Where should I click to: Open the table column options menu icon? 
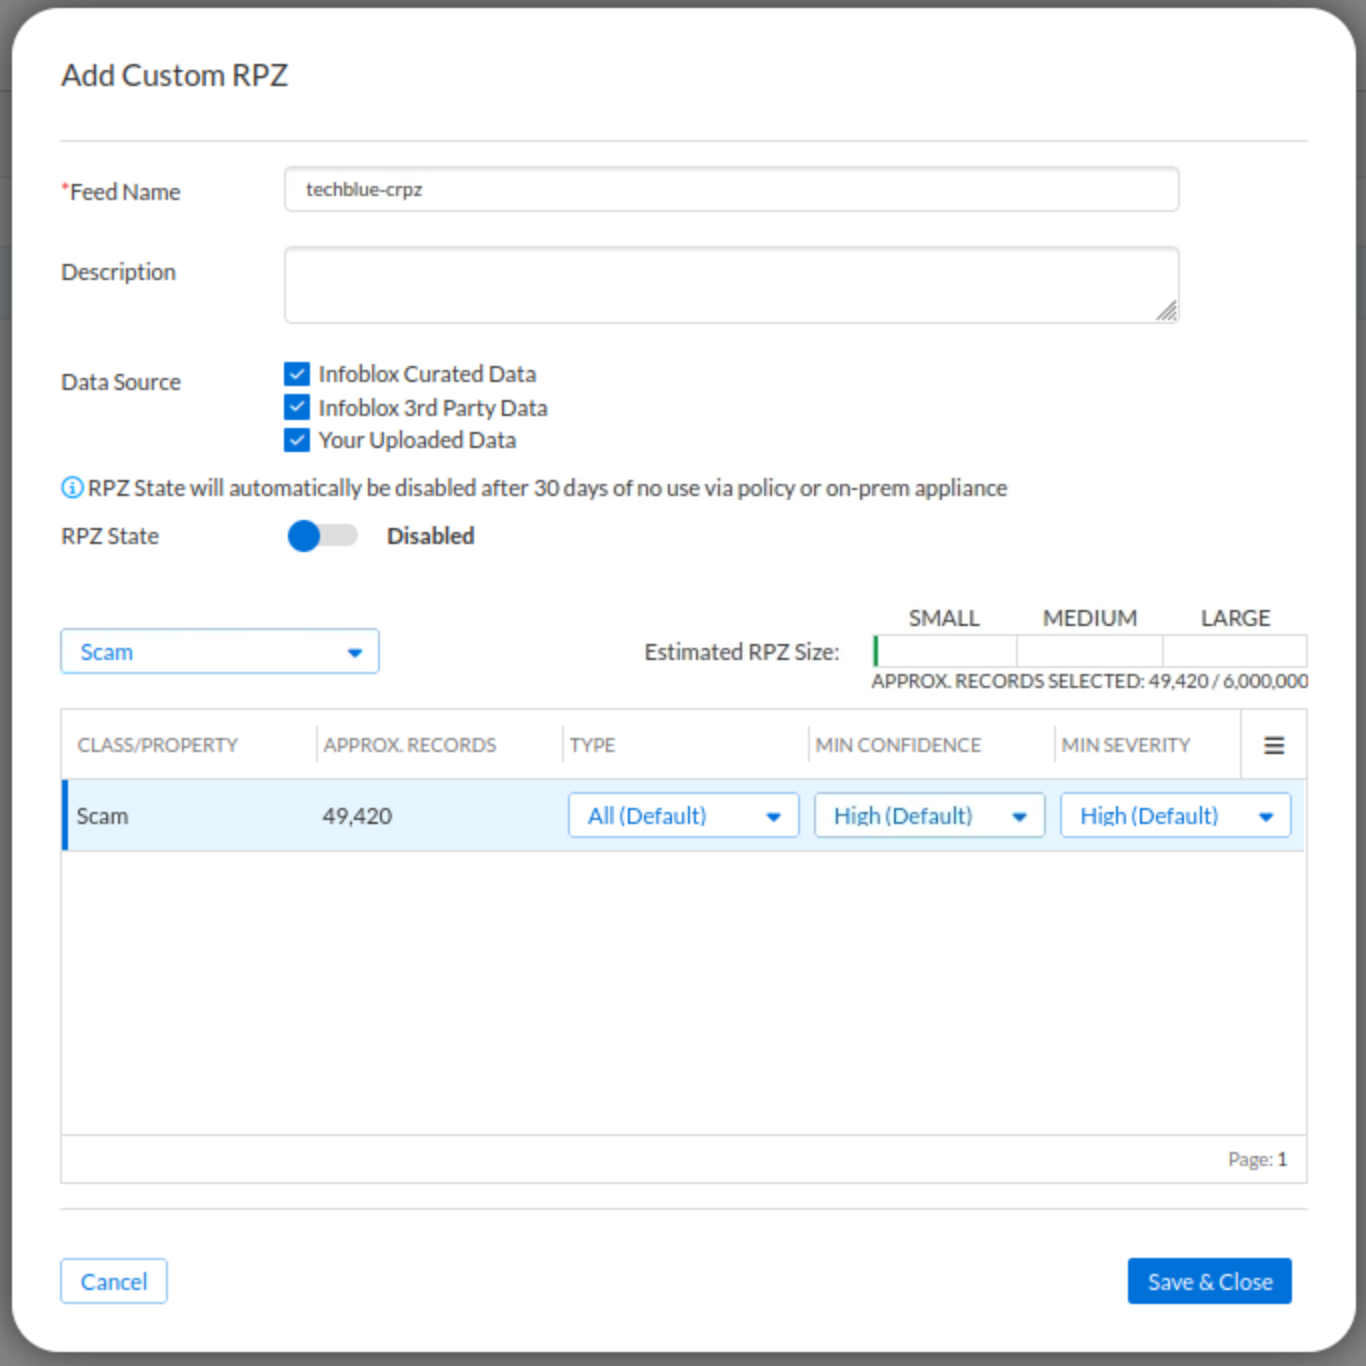[x=1273, y=745]
